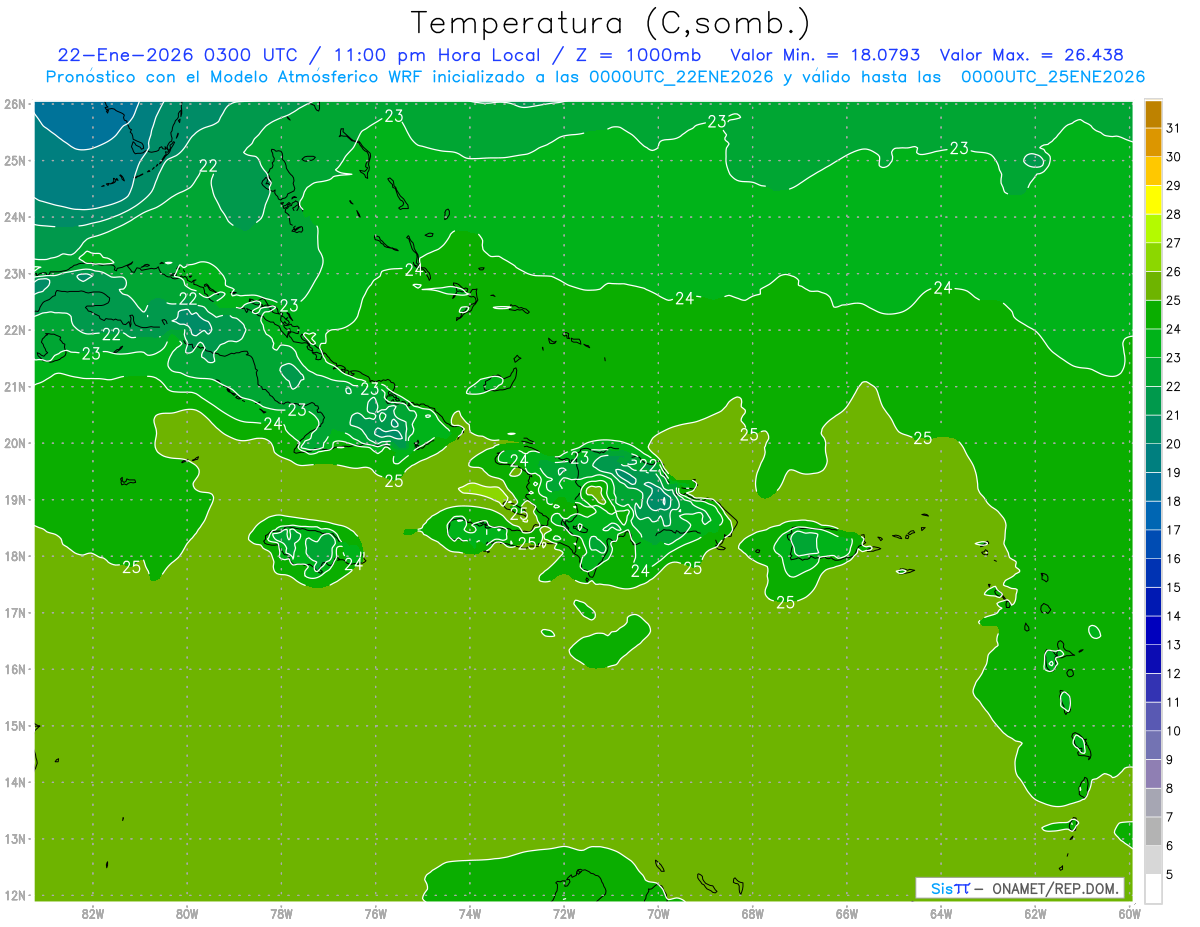
Task: Pick the lime swatch between 27 and 28
Action: point(1153,229)
